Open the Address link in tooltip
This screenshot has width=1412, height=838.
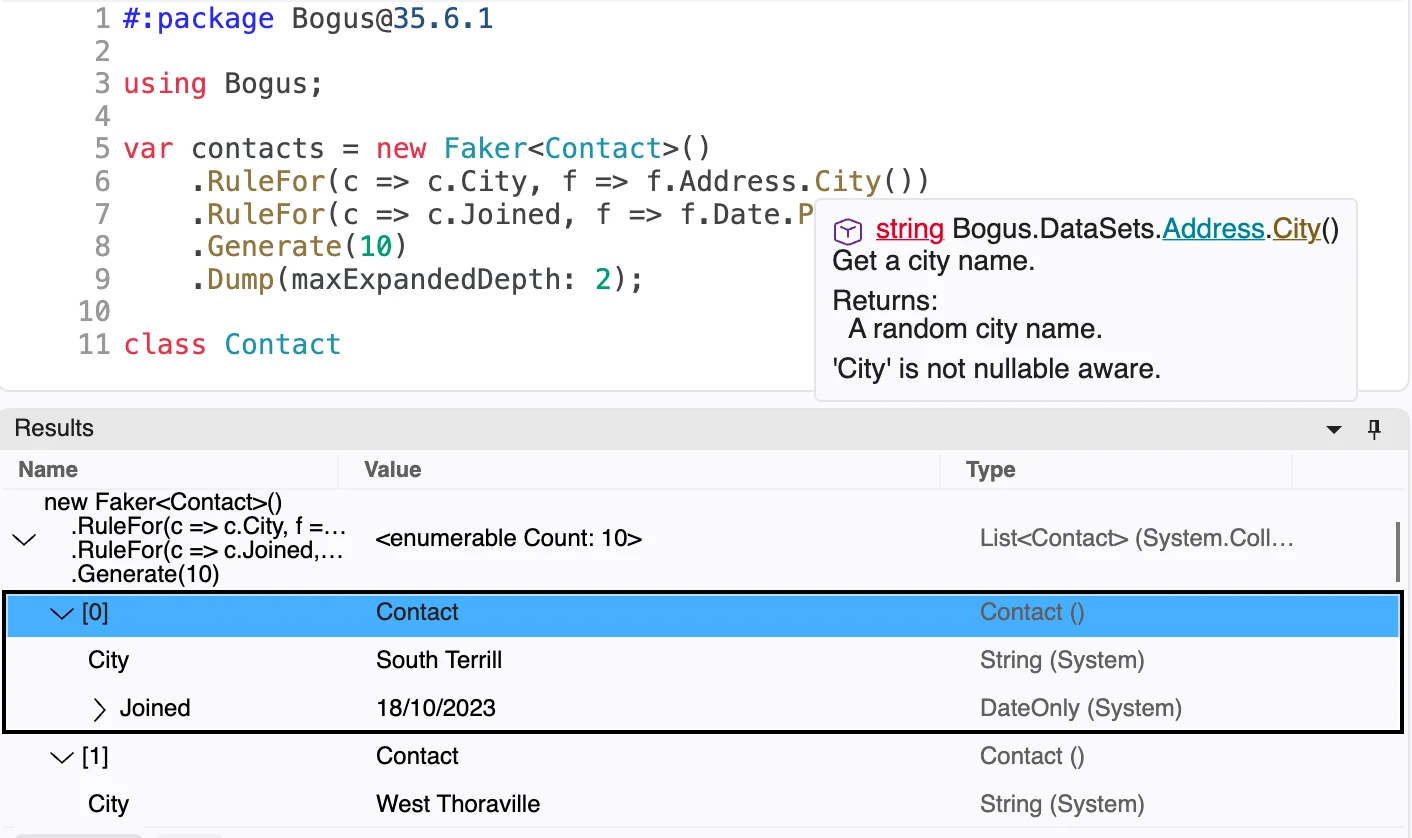(x=1213, y=229)
